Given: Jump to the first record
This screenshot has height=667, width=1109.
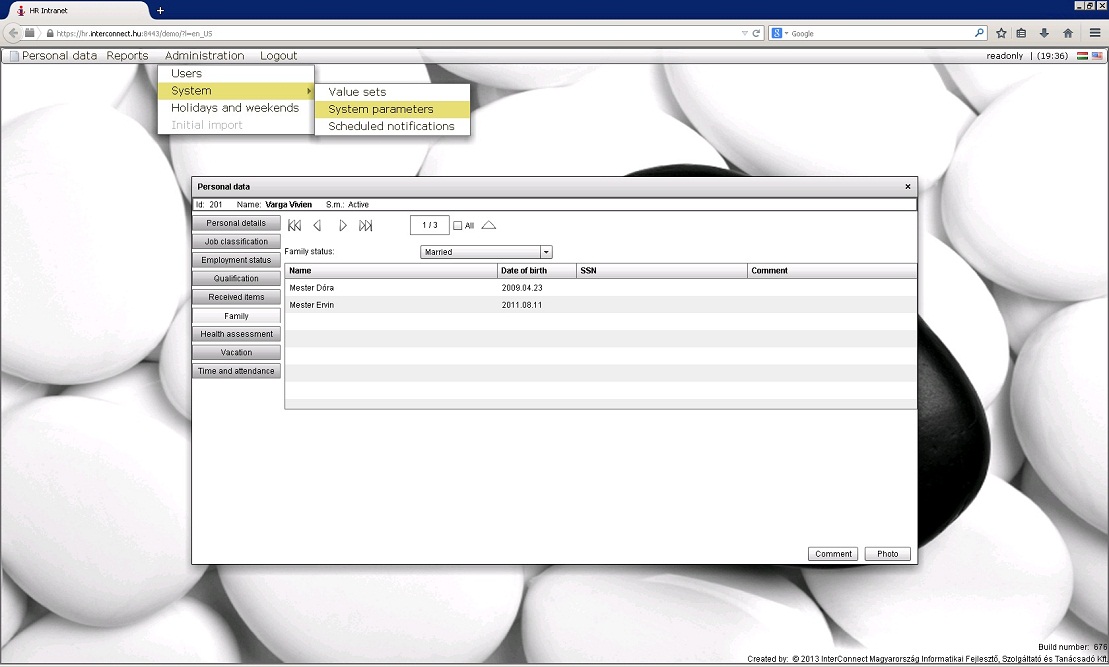Looking at the screenshot, I should [295, 226].
